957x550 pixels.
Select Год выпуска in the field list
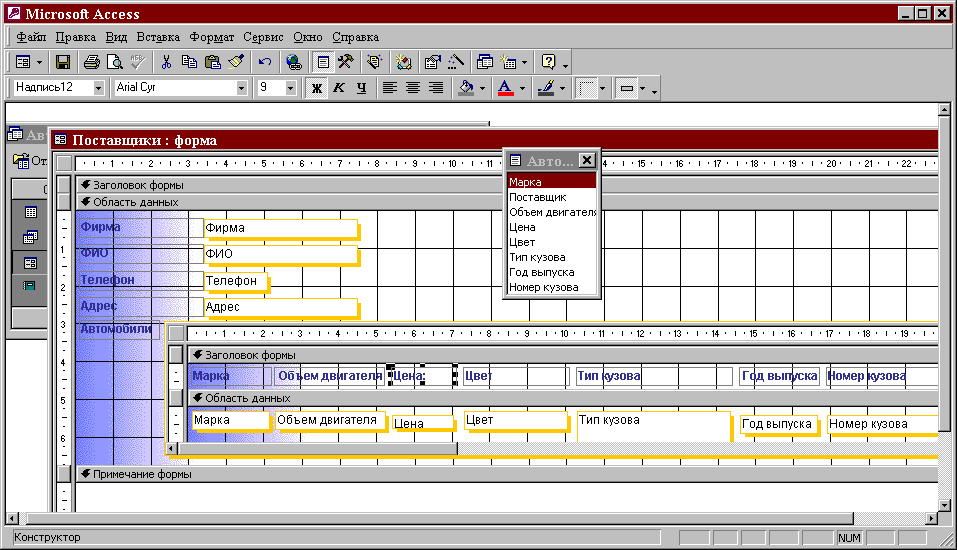(x=551, y=272)
